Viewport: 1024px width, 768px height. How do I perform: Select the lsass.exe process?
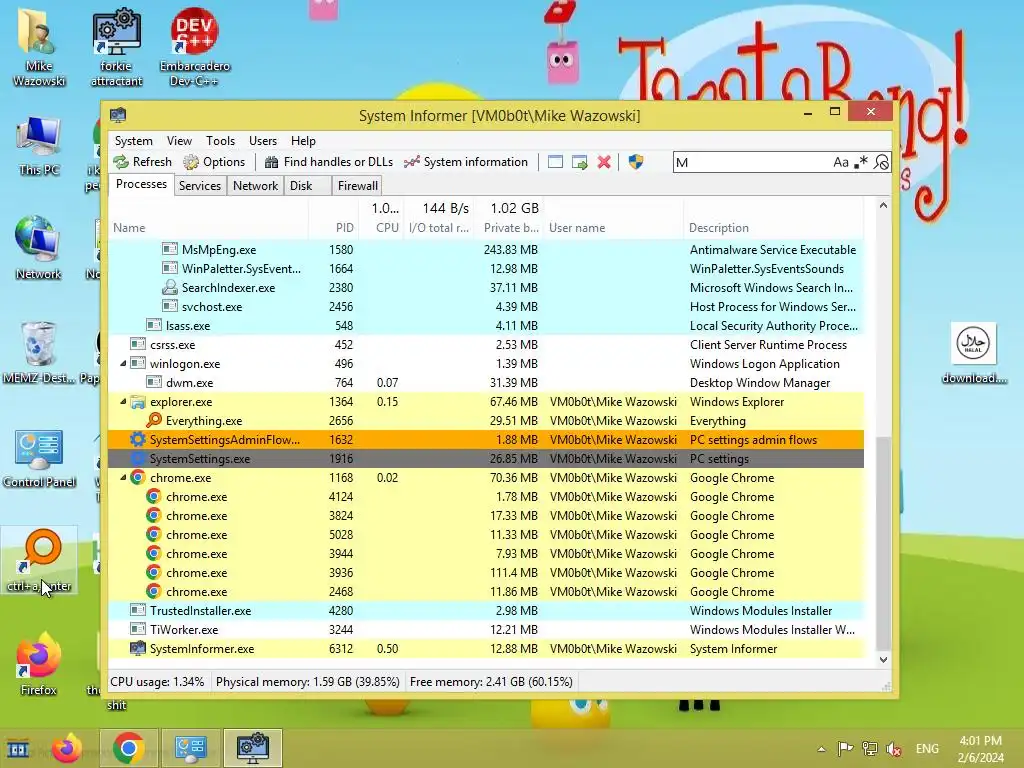pyautogui.click(x=487, y=325)
